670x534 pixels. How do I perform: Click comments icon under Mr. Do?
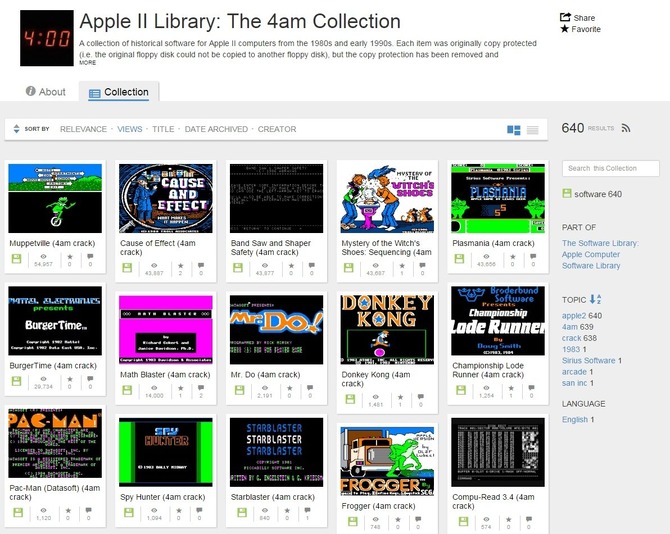tap(310, 387)
